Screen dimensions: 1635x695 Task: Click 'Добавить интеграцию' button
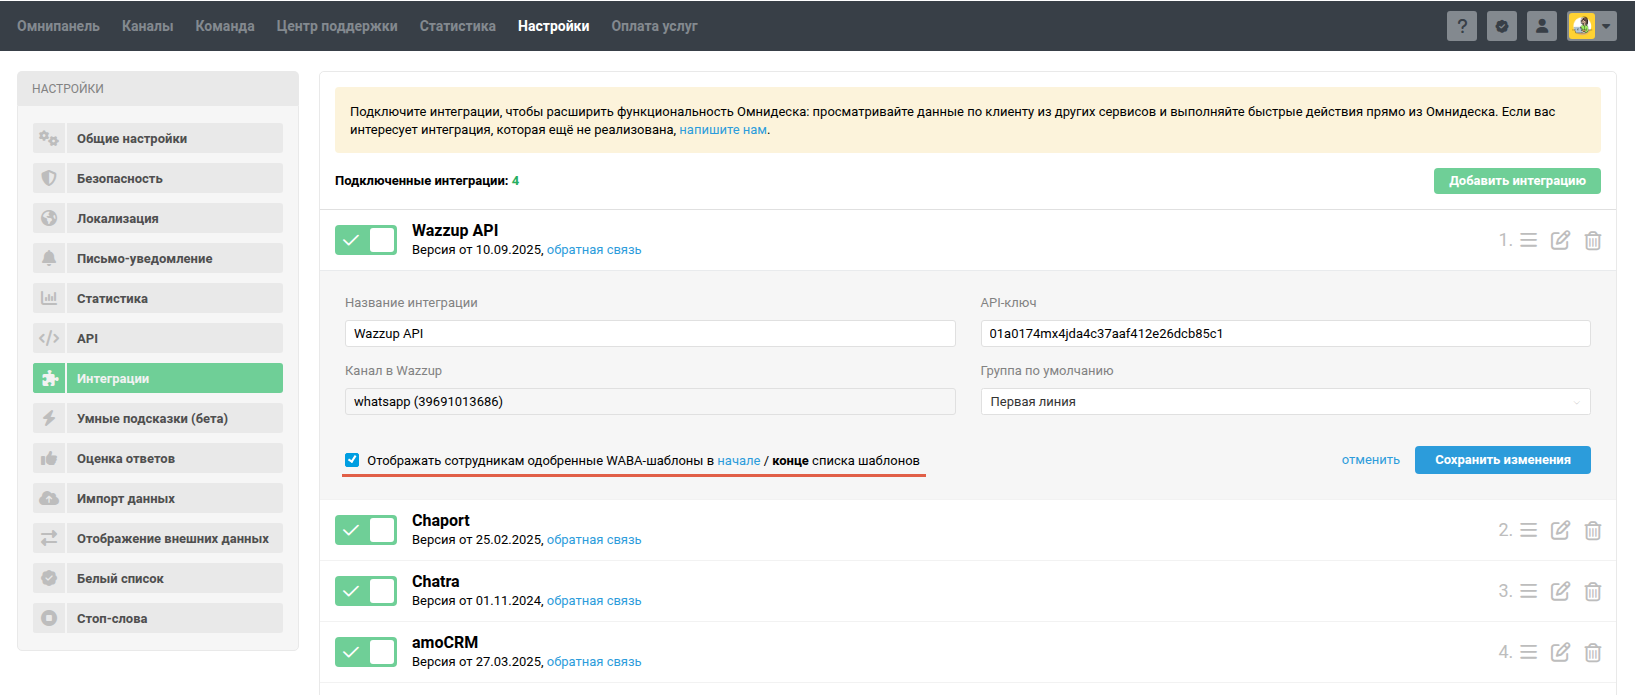coord(1517,181)
